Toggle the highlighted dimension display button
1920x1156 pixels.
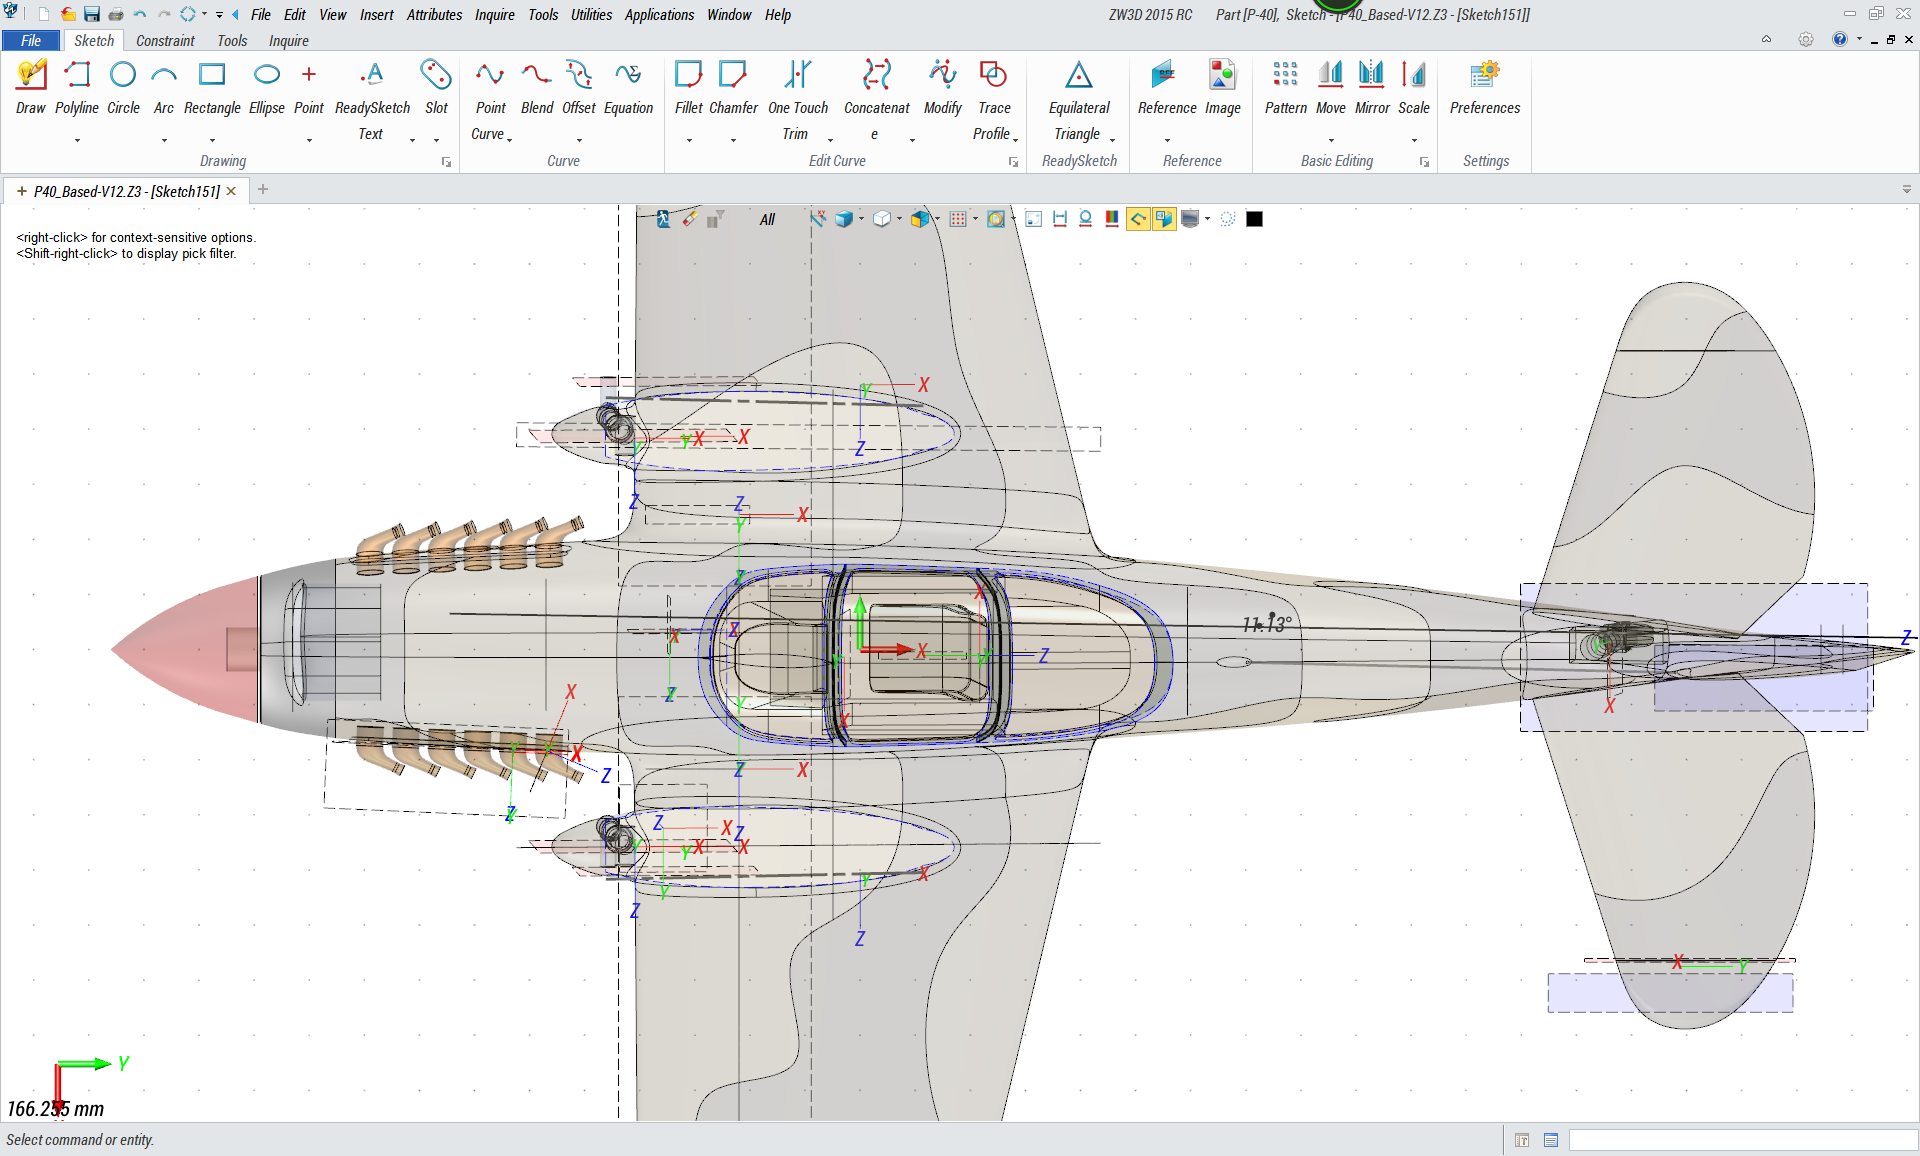click(x=1163, y=219)
